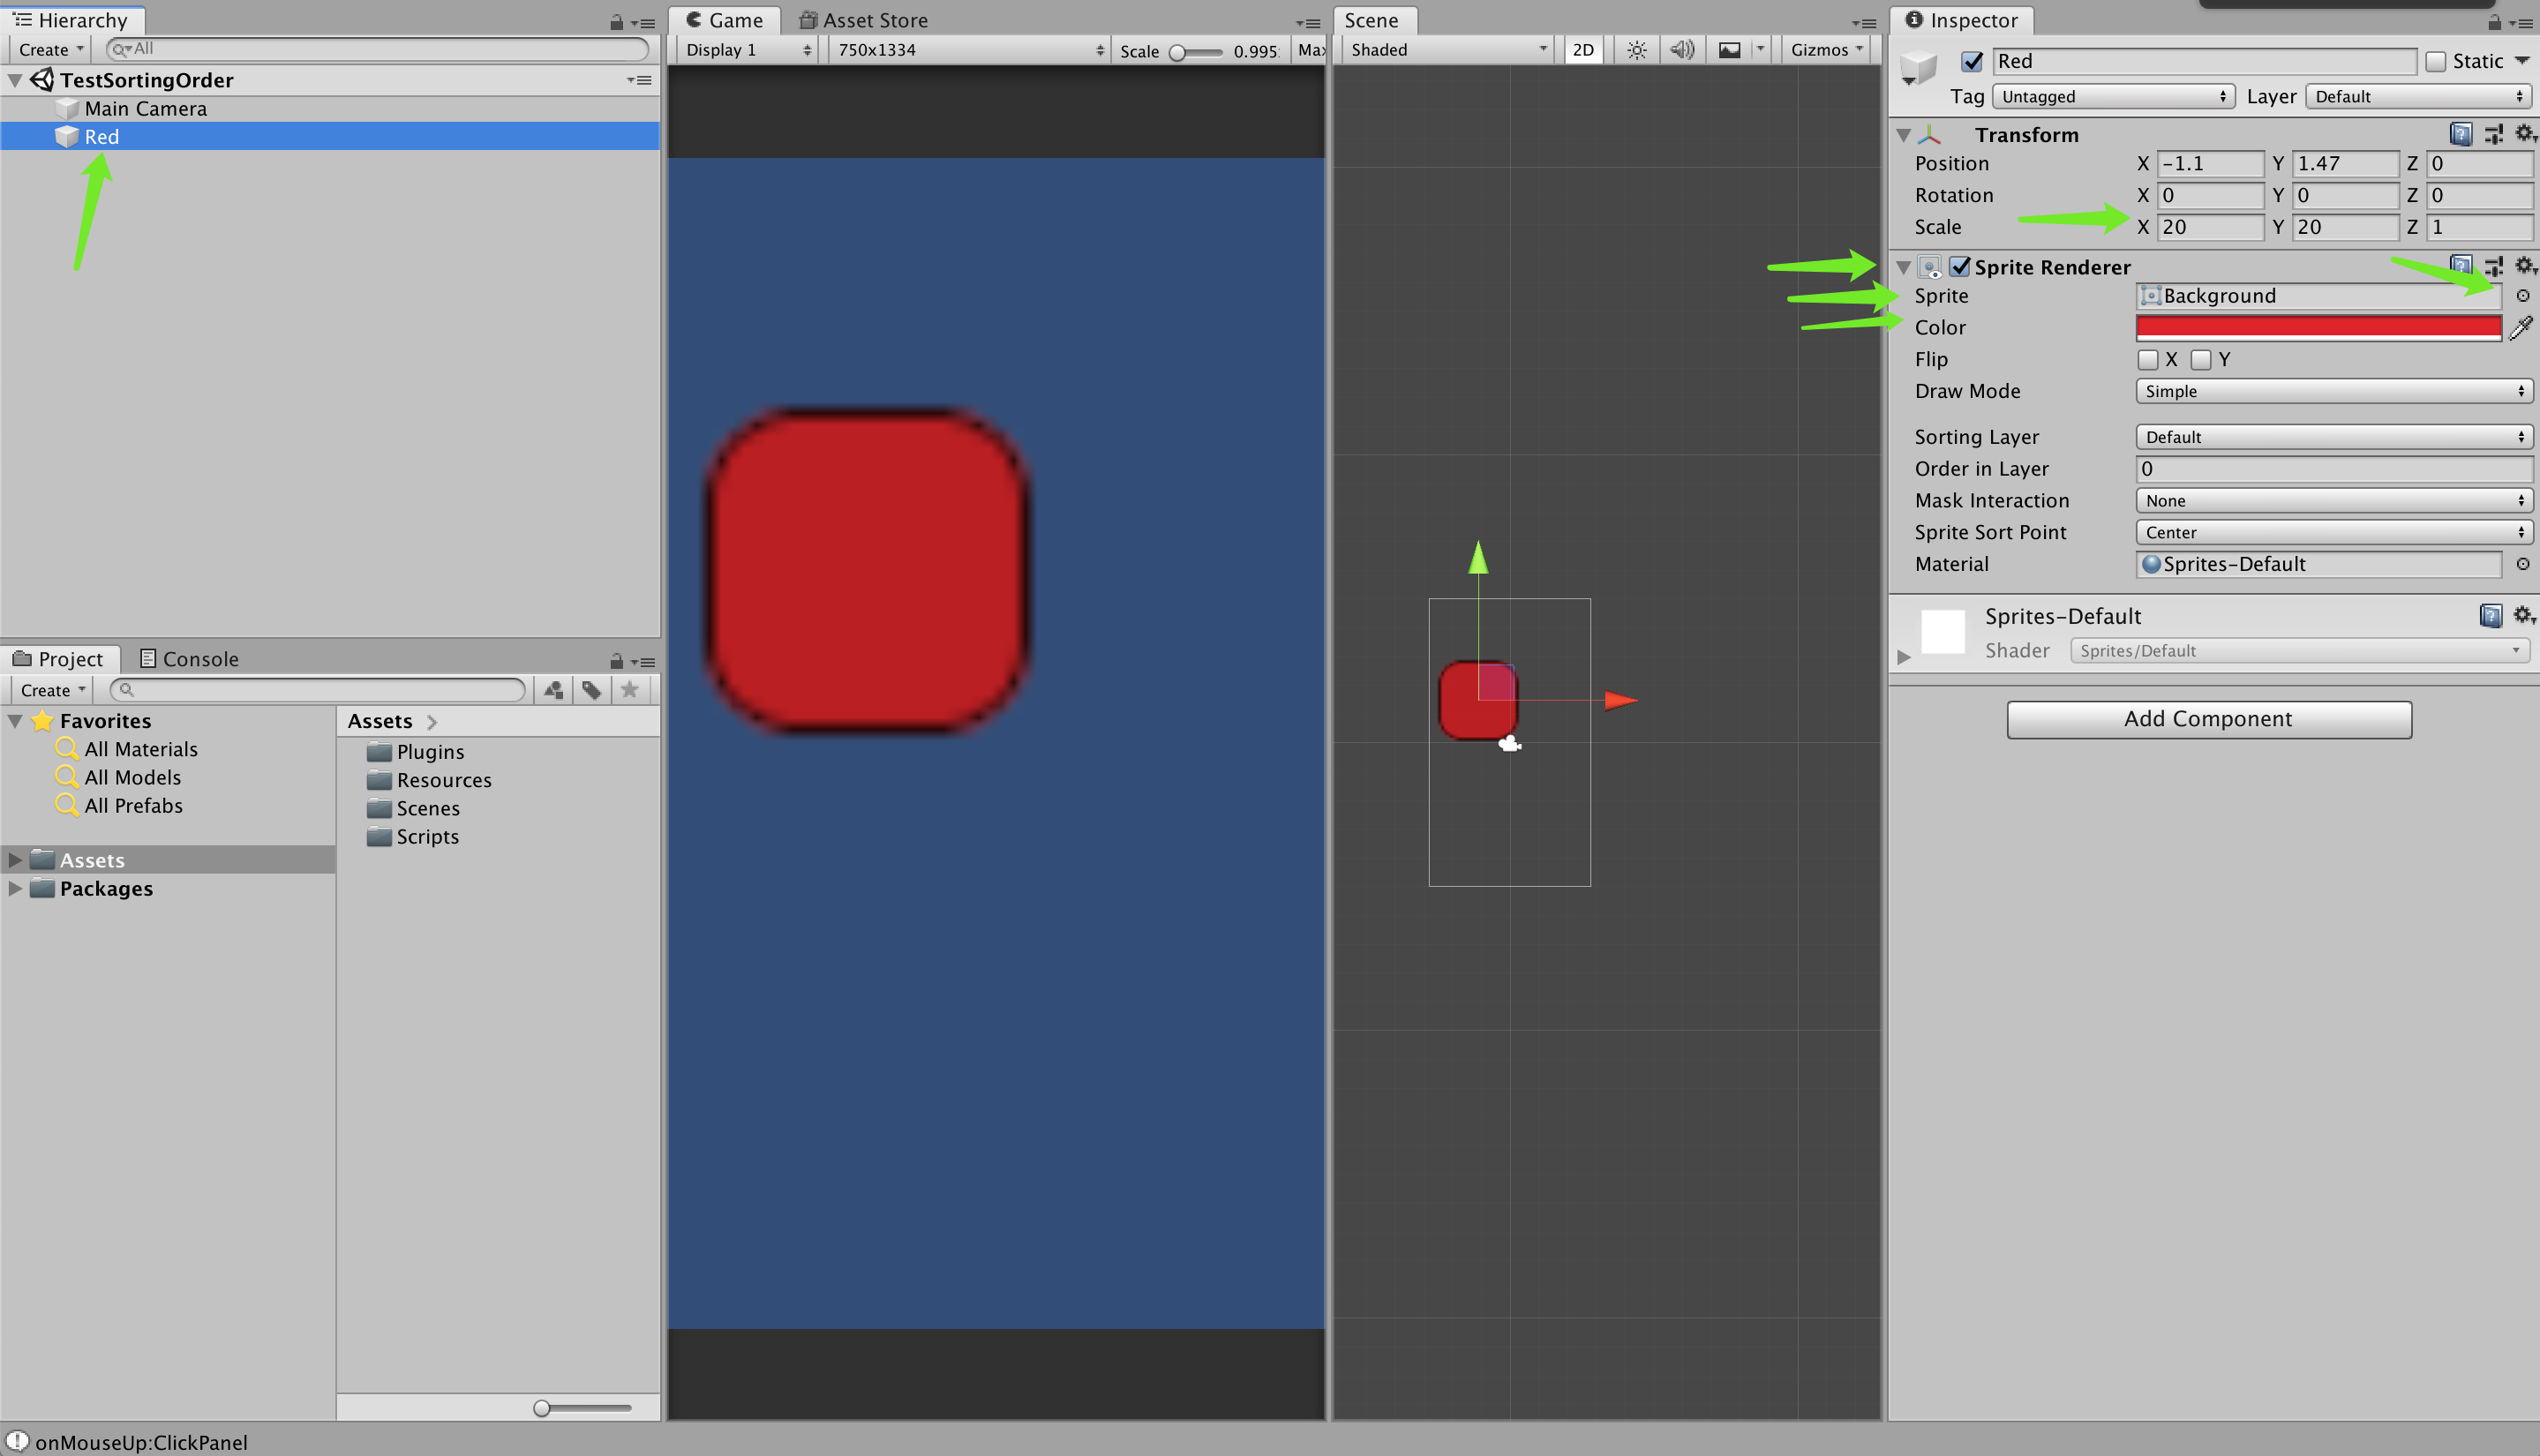Toggle the 2D scene view button
The height and width of the screenshot is (1456, 2540).
[x=1582, y=50]
